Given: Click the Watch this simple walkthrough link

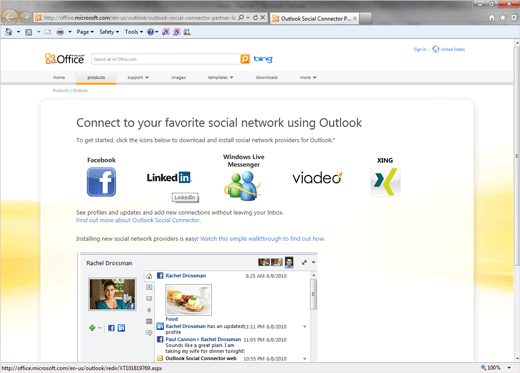Looking at the screenshot, I should [262, 239].
